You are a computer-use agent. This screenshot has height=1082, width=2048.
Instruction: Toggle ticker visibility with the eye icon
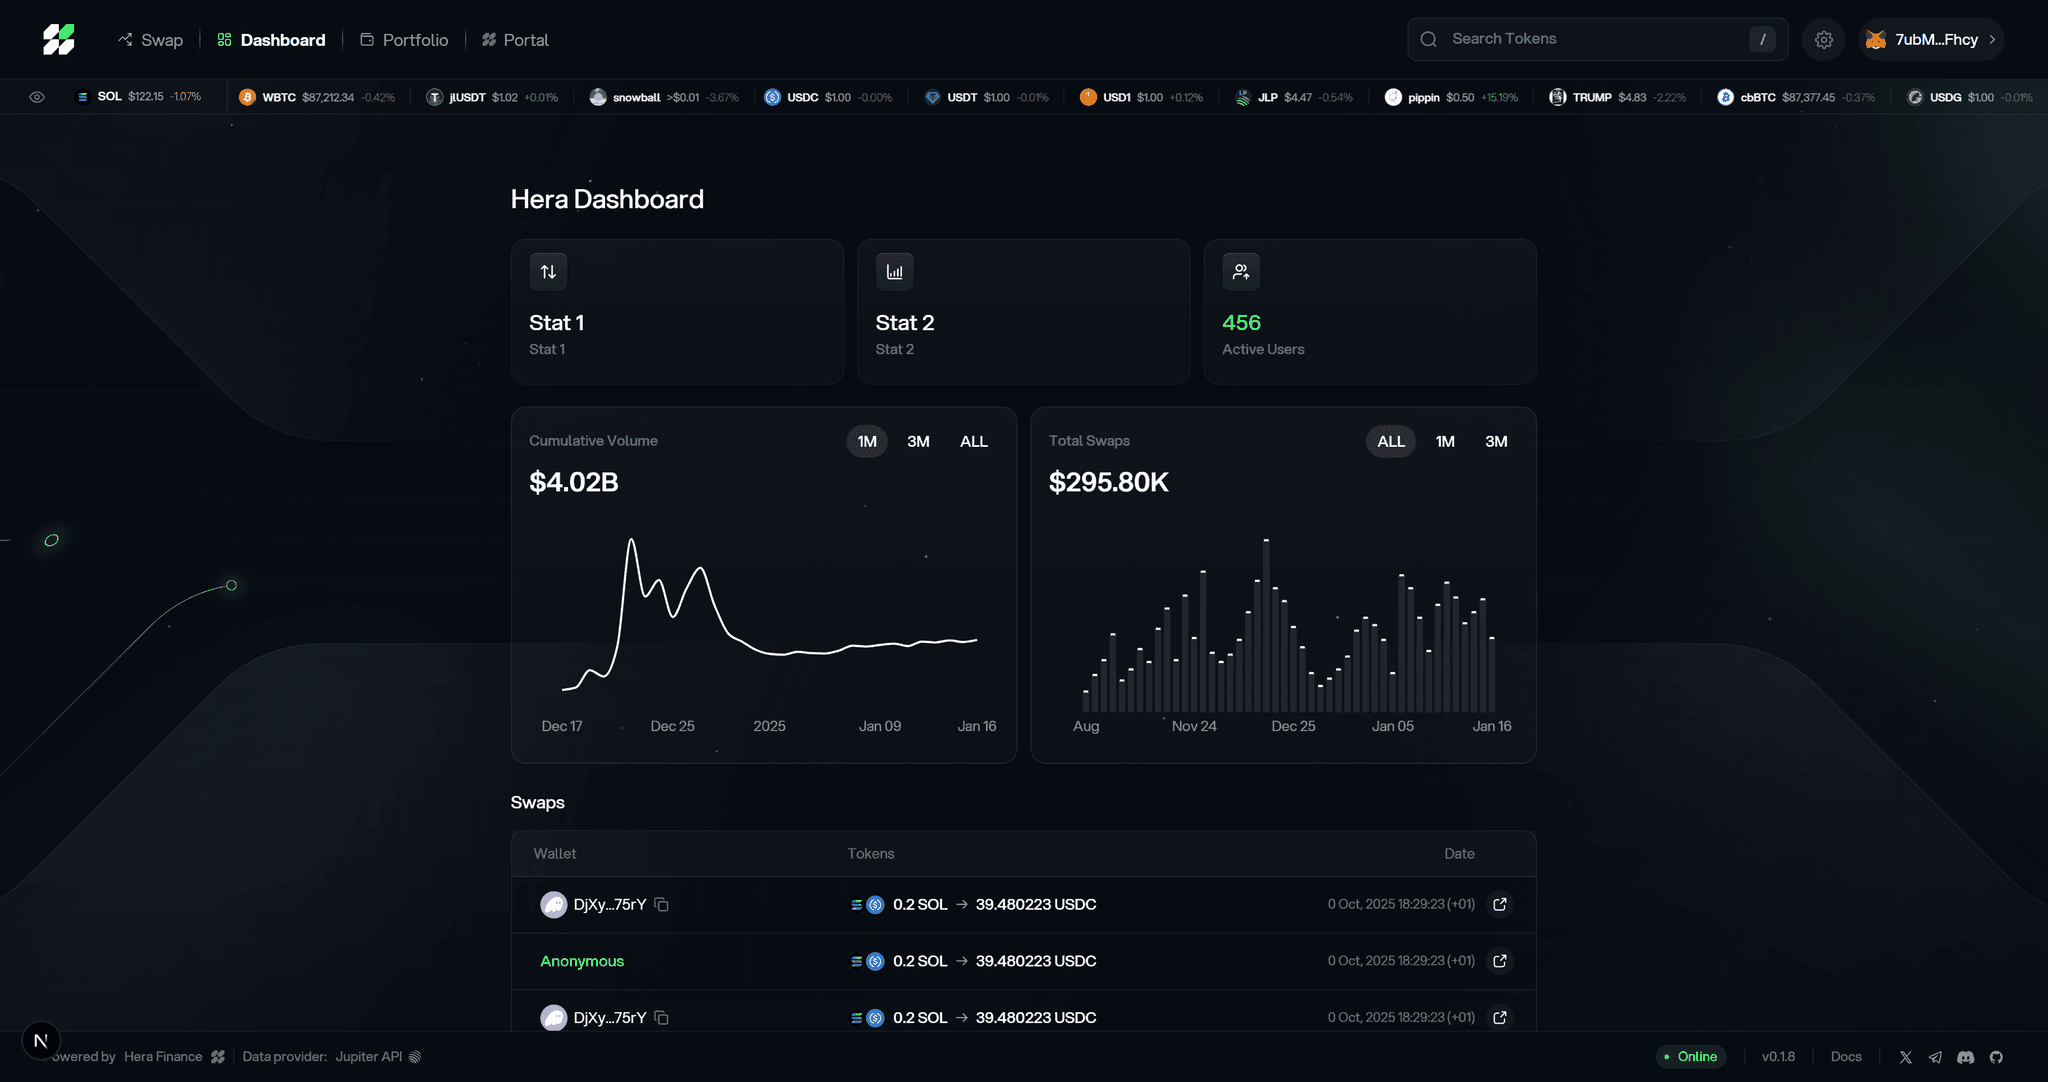[37, 96]
